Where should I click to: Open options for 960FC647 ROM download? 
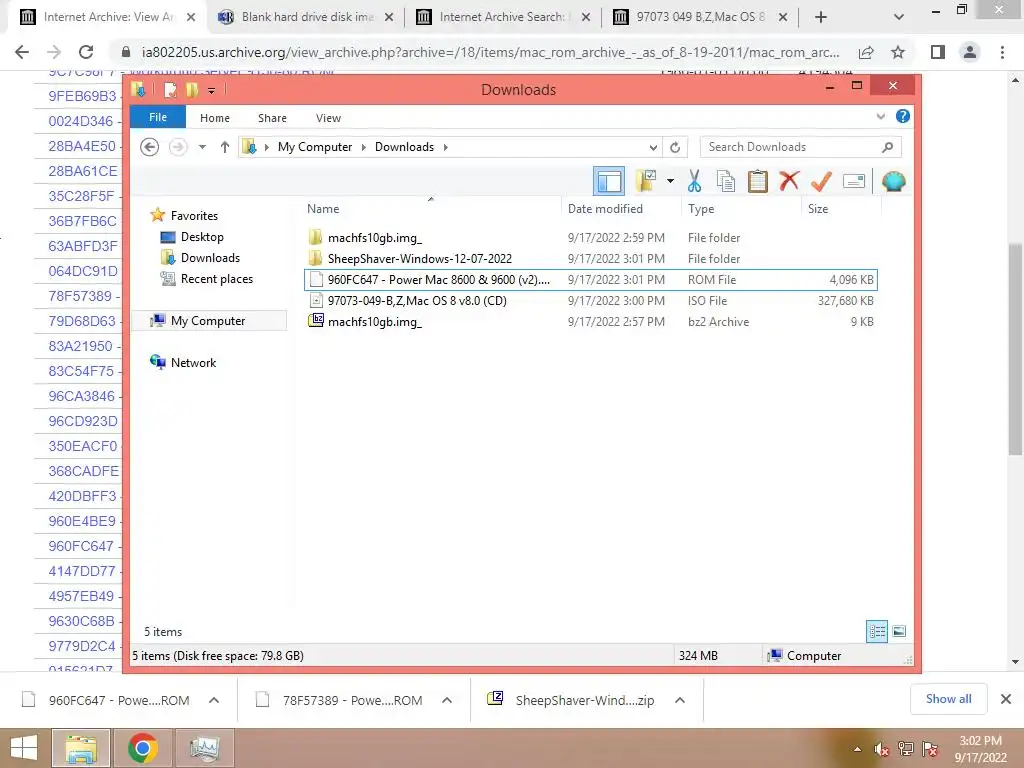pyautogui.click(x=214, y=700)
